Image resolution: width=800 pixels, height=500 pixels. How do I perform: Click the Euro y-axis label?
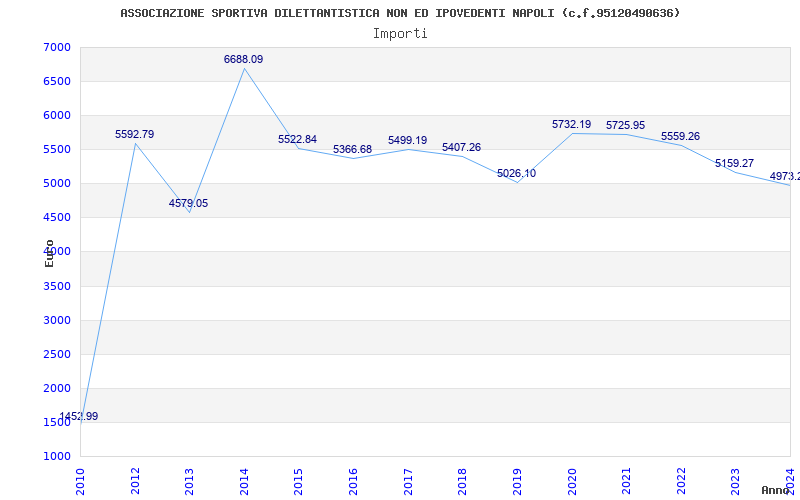coord(49,254)
